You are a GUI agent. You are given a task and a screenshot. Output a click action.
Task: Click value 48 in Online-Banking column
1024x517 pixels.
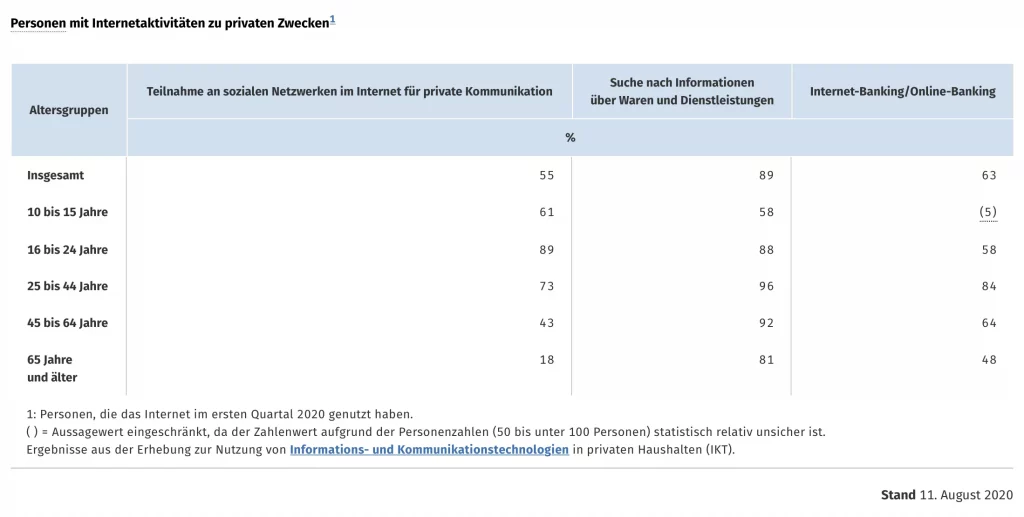[988, 360]
